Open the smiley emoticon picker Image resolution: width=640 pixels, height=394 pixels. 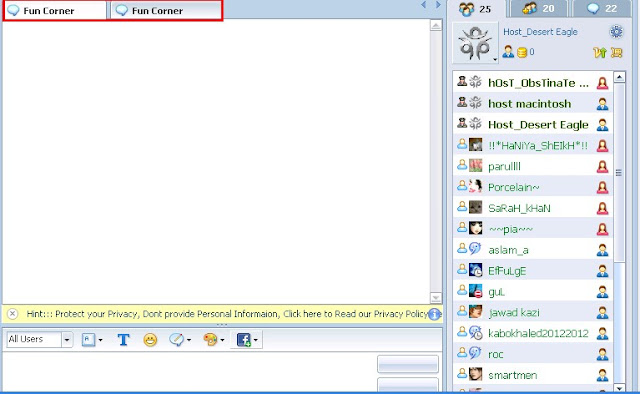point(150,340)
